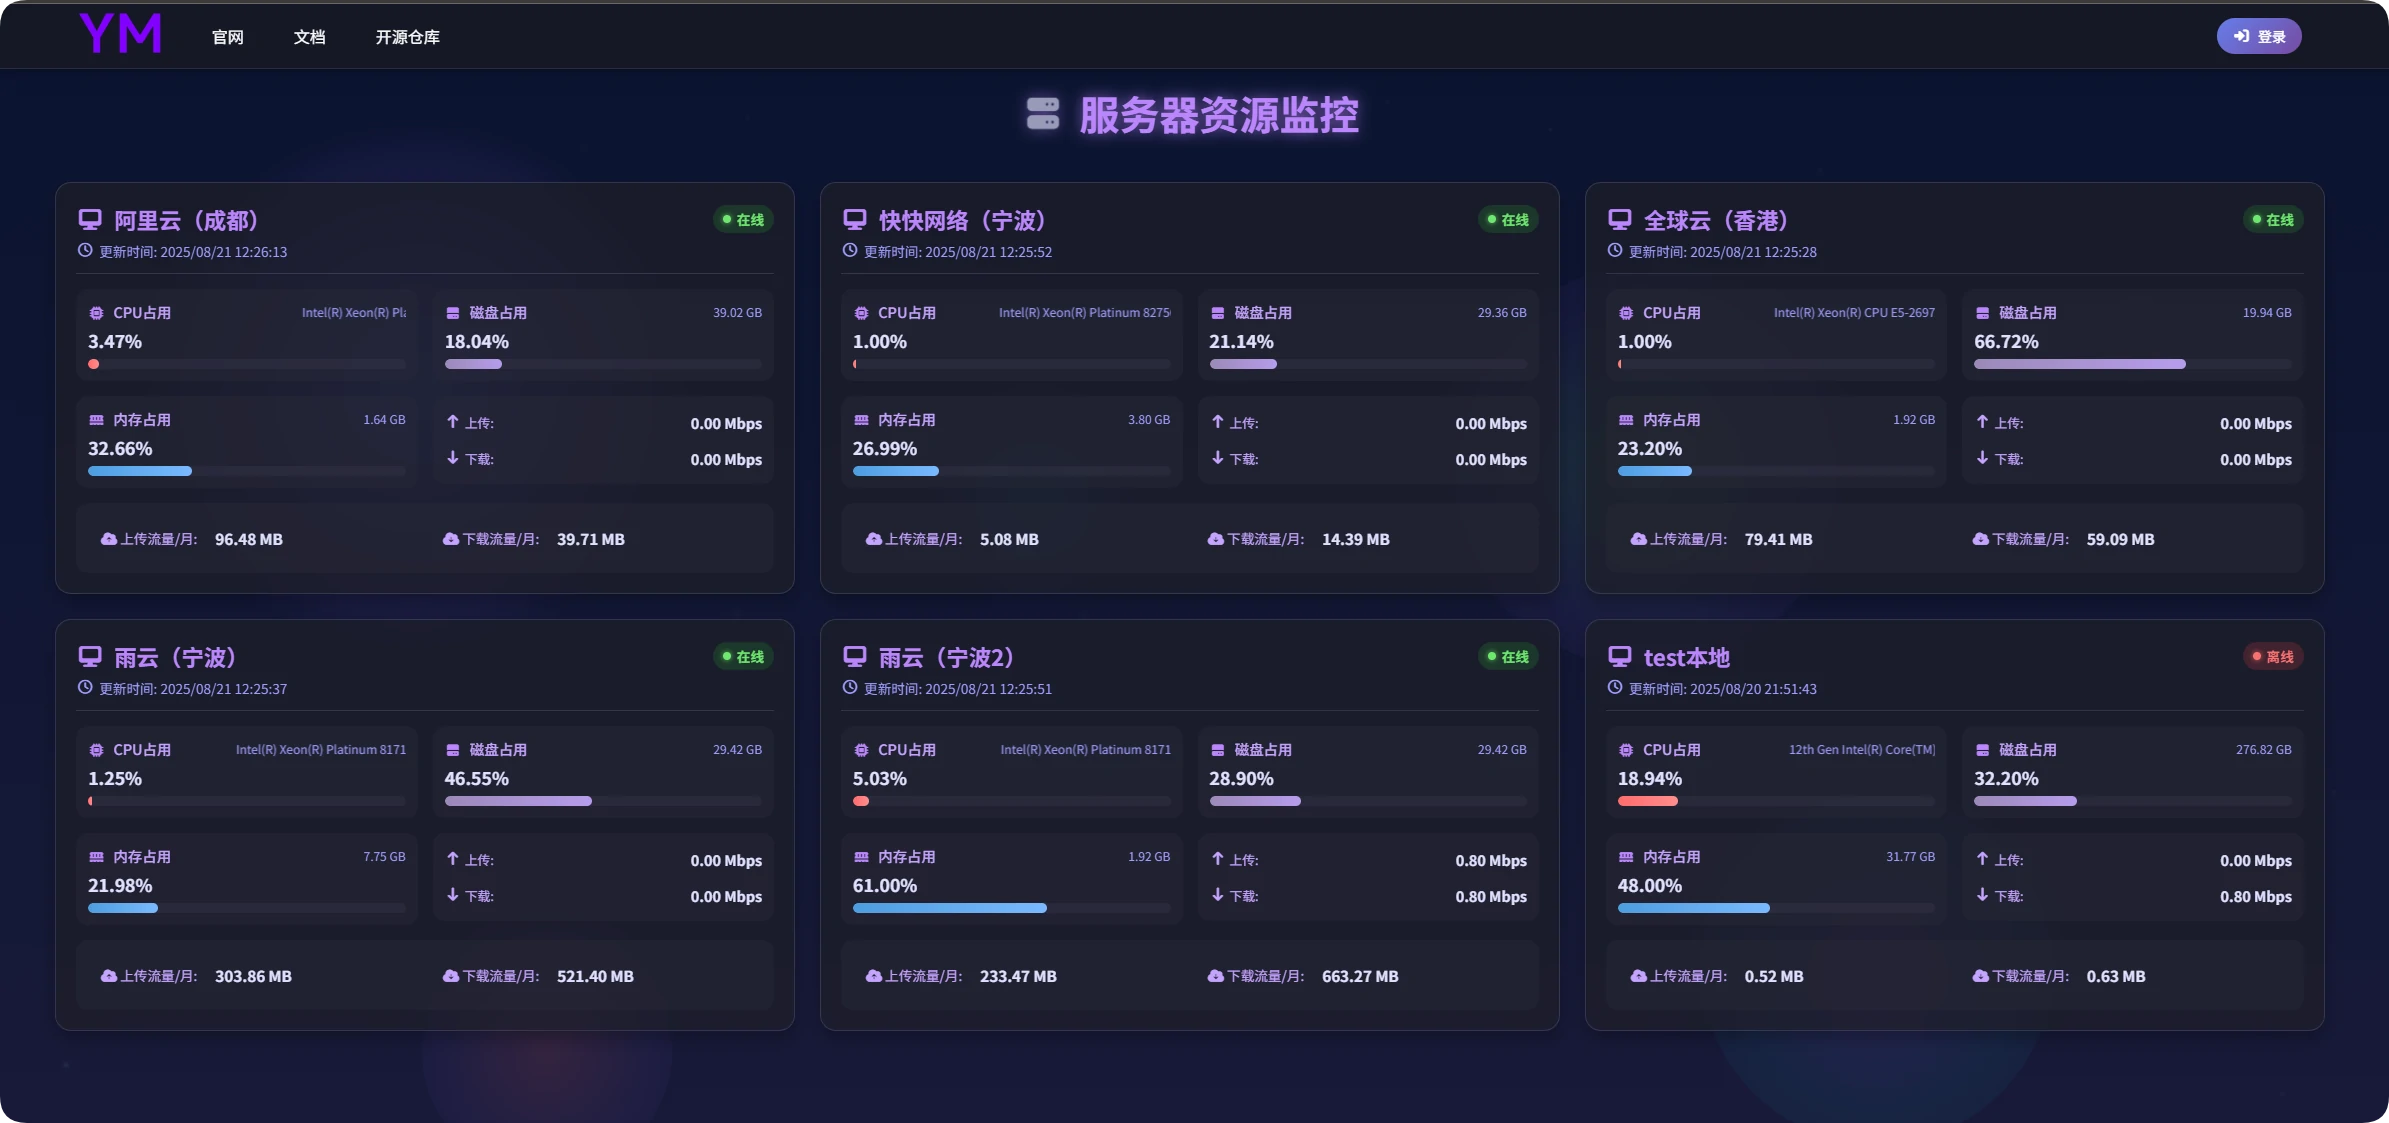Click the 3.47% CPU value in 阿里云（成都）
The width and height of the screenshot is (2389, 1123).
(115, 341)
